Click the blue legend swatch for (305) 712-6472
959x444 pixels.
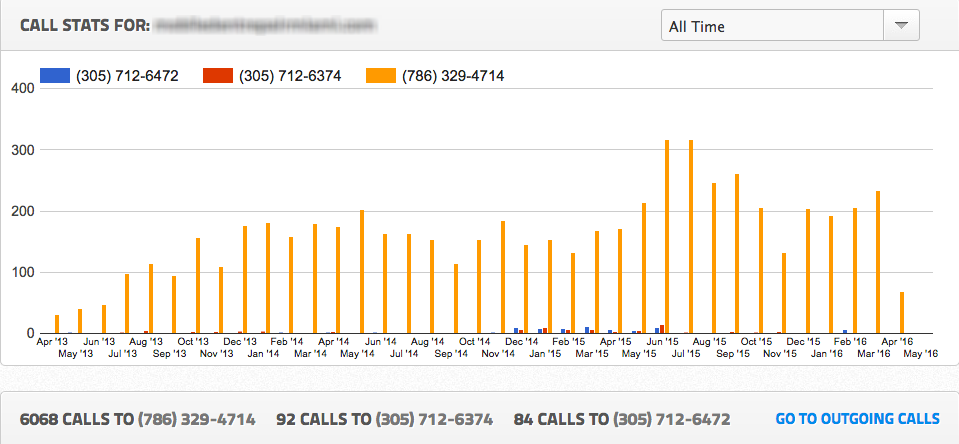click(x=55, y=75)
